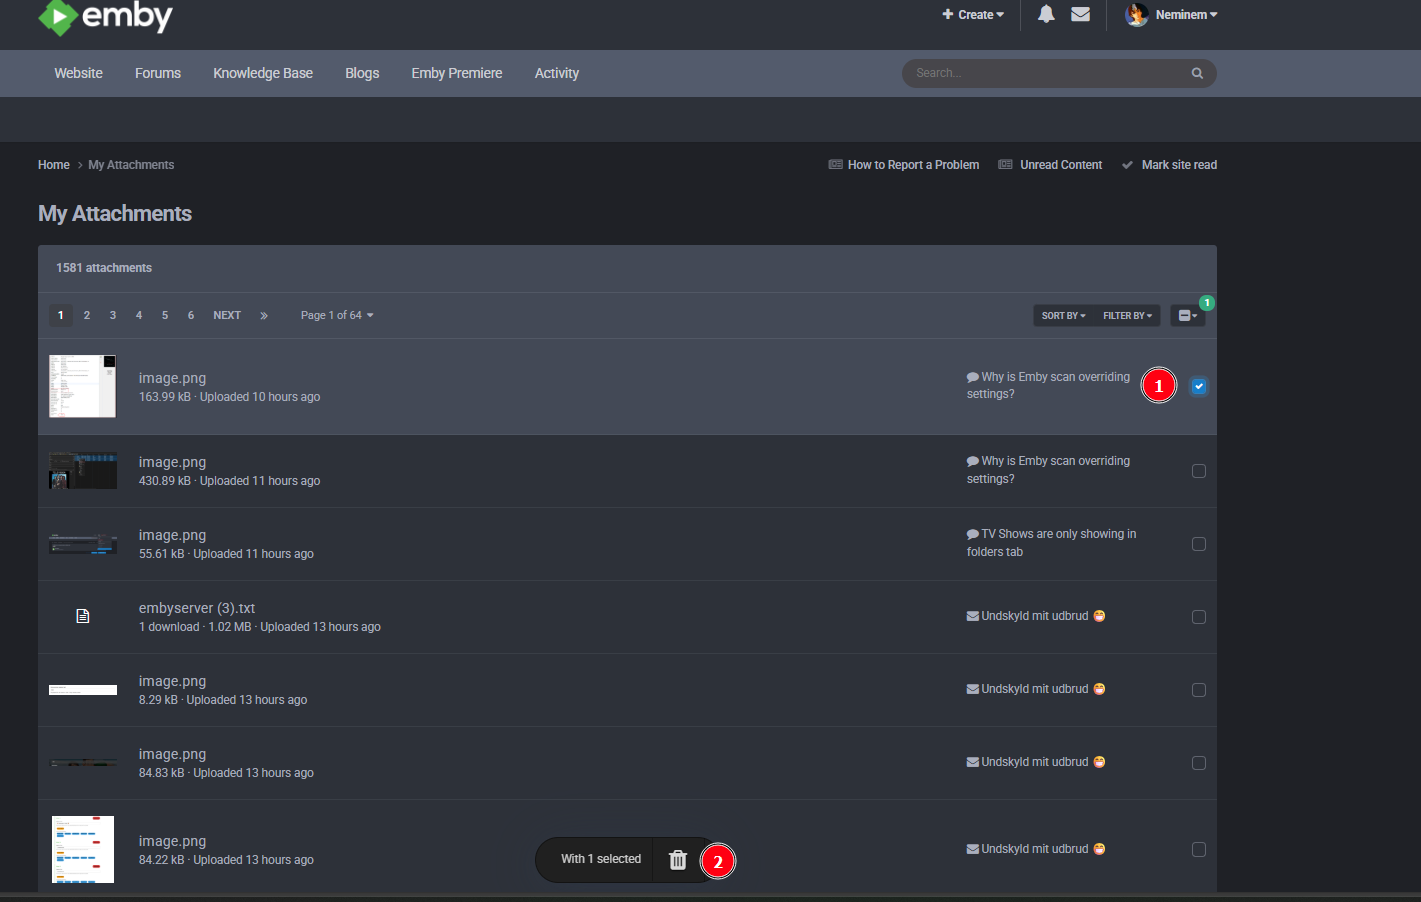Open thumbnail of 8.29 kB image.png
1421x902 pixels.
pos(83,690)
